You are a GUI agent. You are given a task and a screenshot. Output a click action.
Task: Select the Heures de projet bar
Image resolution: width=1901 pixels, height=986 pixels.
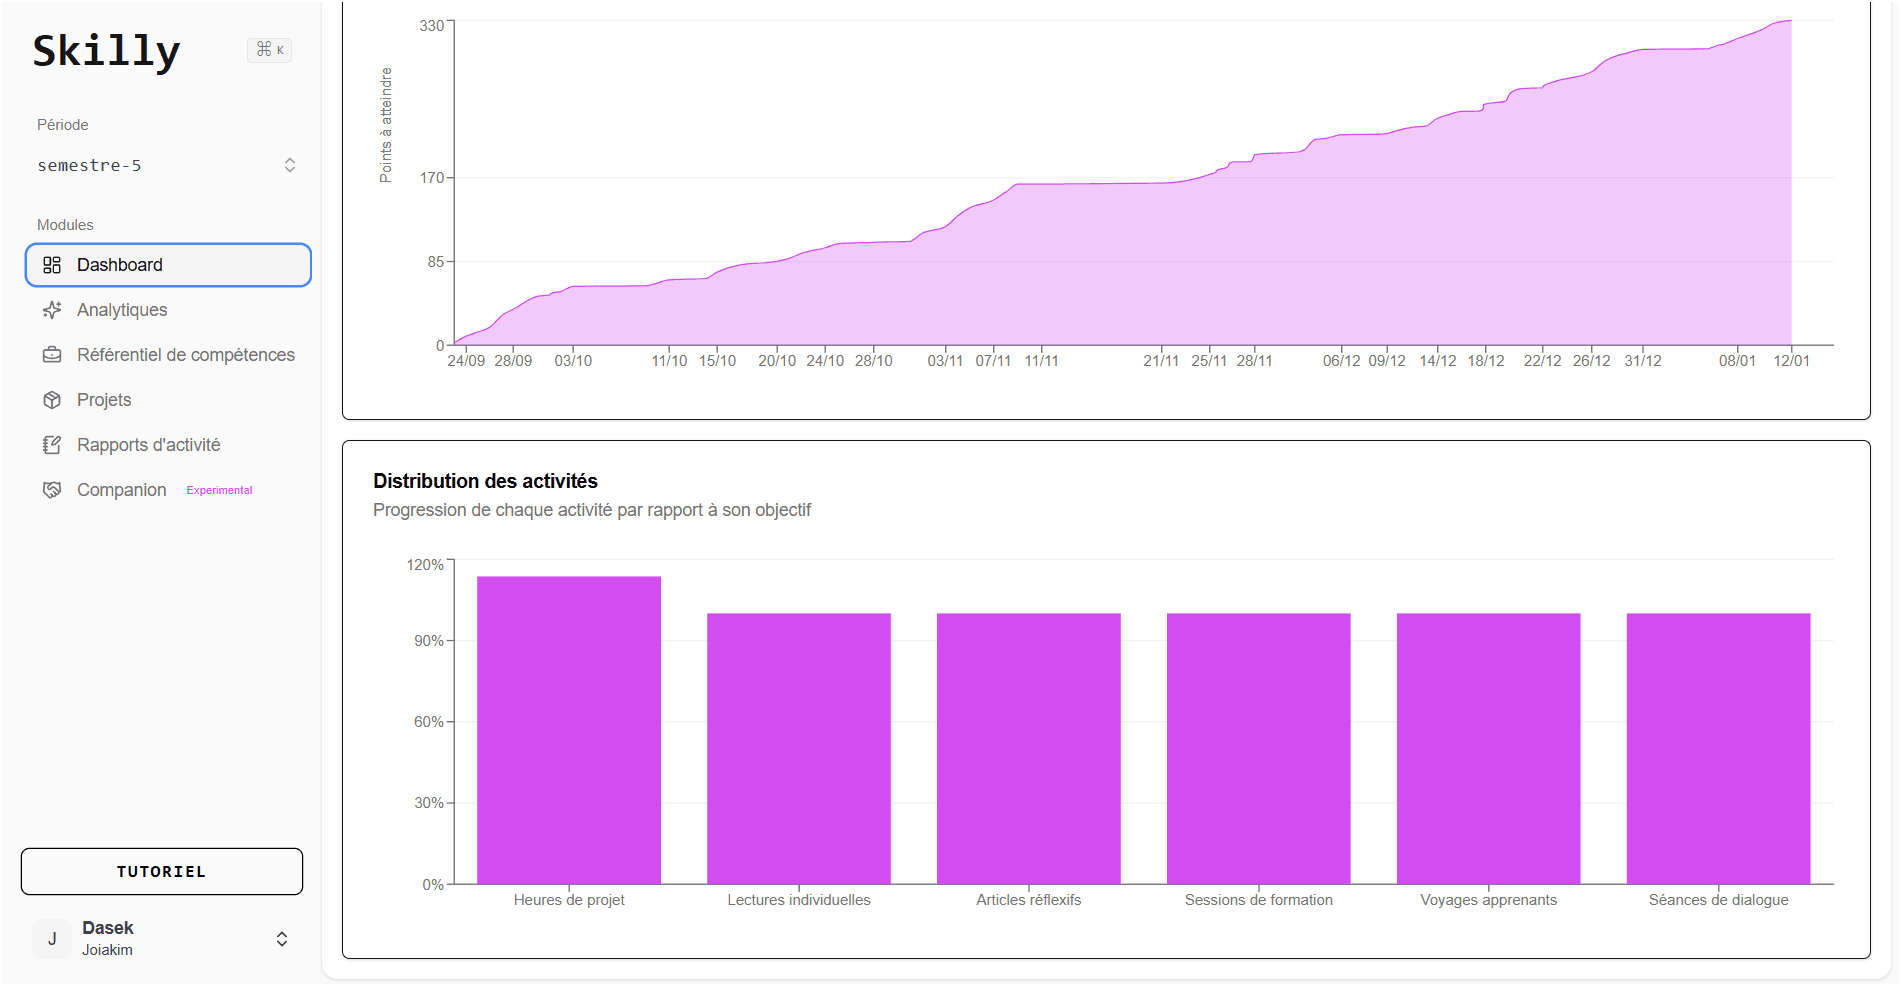(x=569, y=730)
